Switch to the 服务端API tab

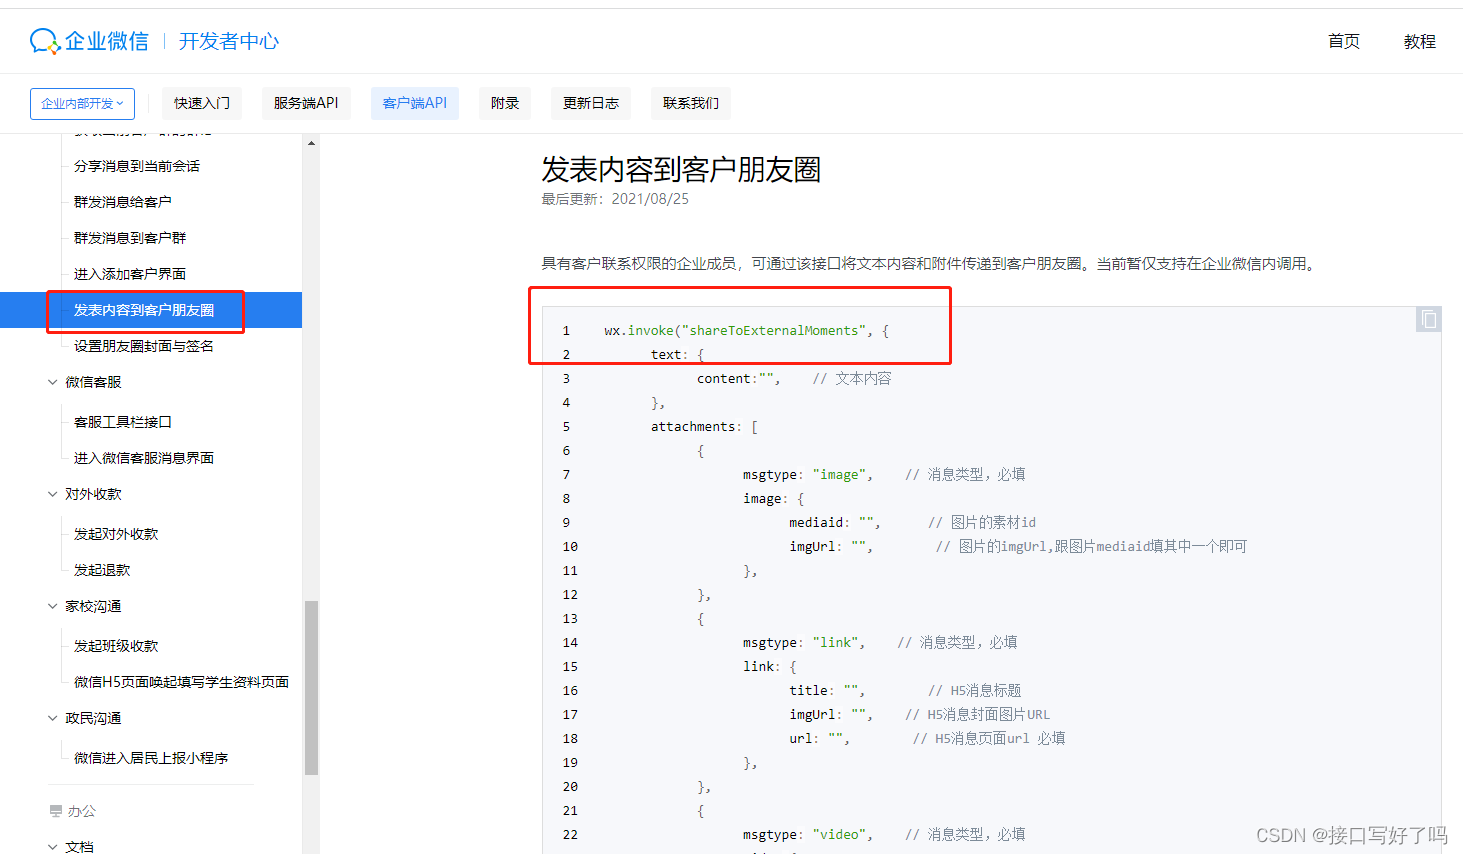[306, 103]
